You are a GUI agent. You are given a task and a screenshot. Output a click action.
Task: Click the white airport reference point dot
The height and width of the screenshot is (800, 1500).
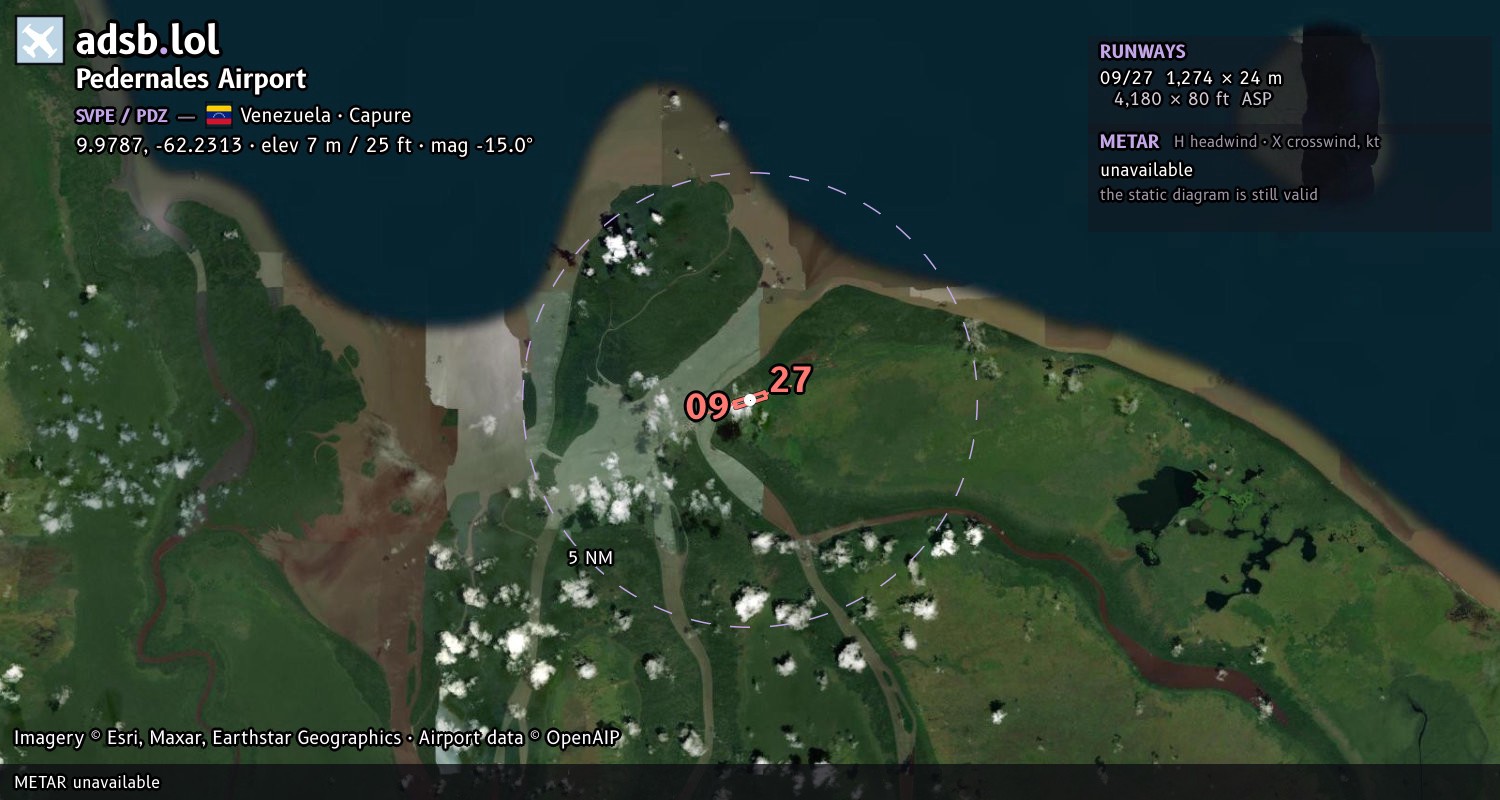[750, 400]
